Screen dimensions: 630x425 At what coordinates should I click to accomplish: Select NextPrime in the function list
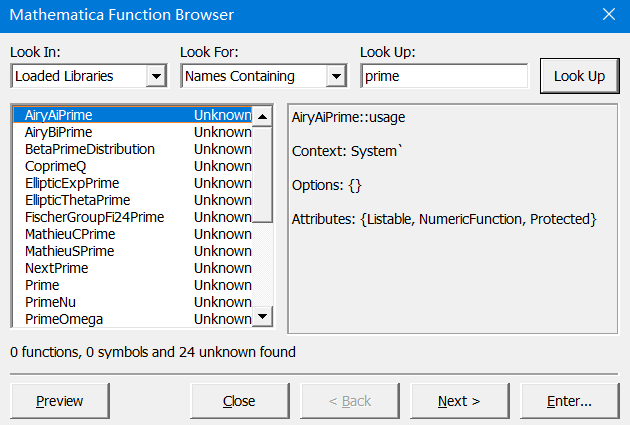click(57, 268)
